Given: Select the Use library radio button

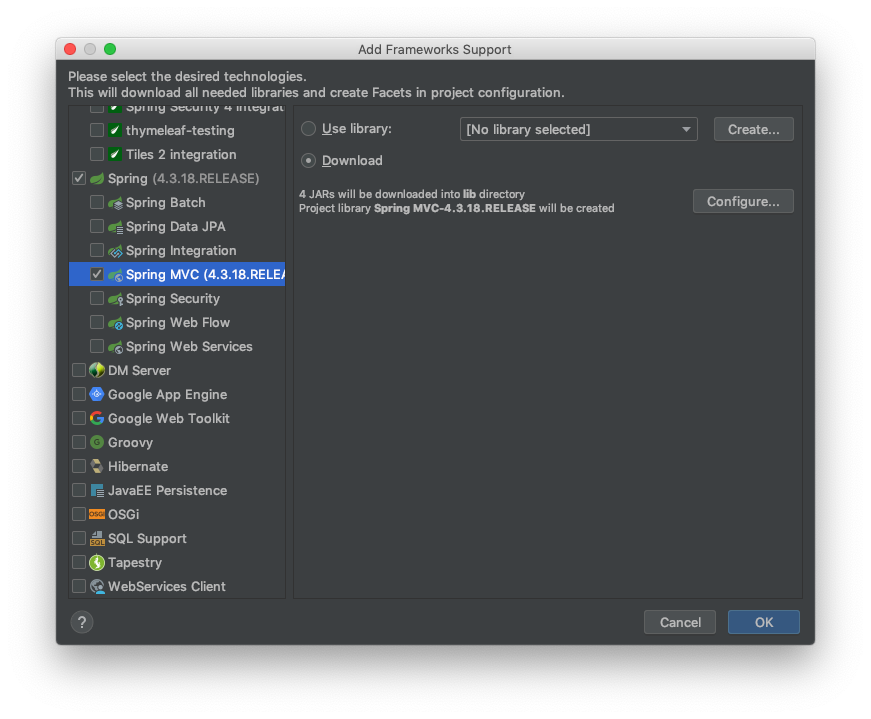Looking at the screenshot, I should [308, 129].
